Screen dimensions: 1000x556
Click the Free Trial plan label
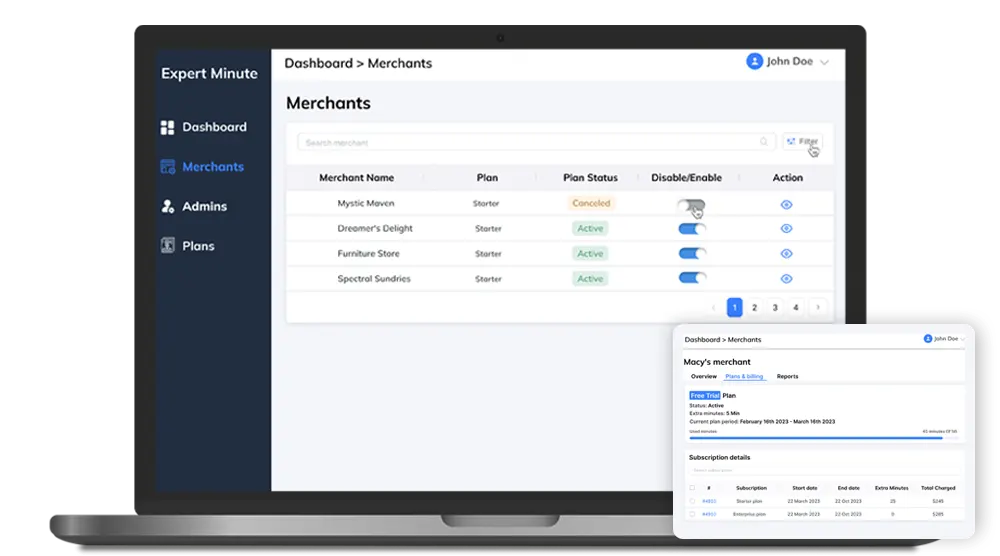coord(705,395)
